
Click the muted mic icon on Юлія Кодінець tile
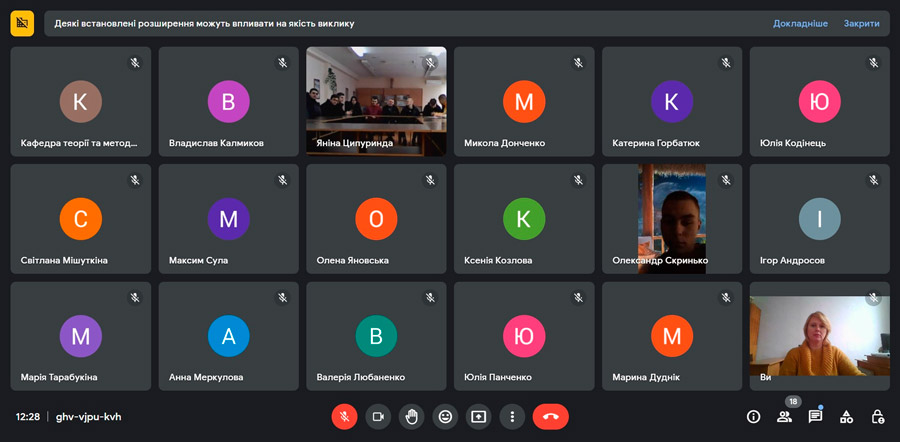873,63
